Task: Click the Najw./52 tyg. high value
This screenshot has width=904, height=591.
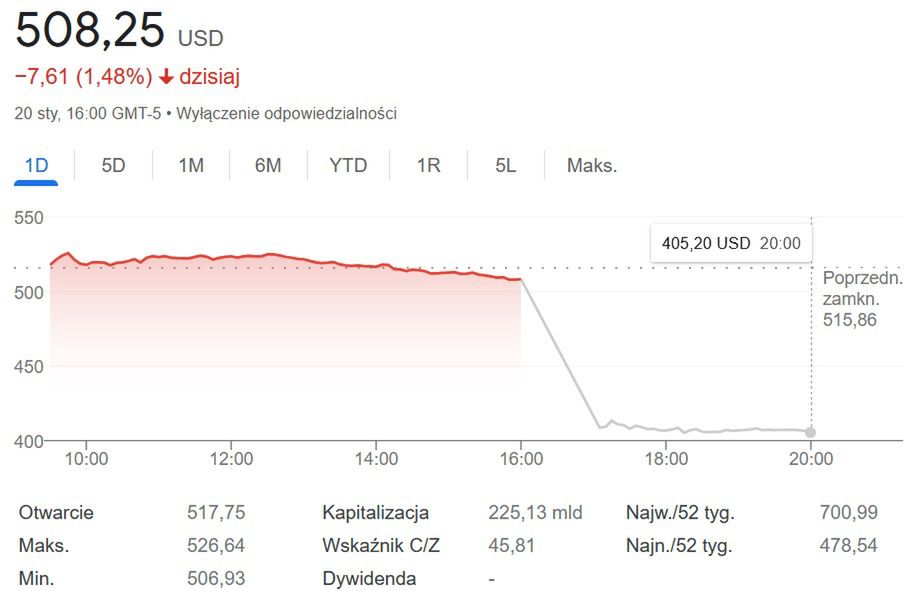Action: pos(848,513)
